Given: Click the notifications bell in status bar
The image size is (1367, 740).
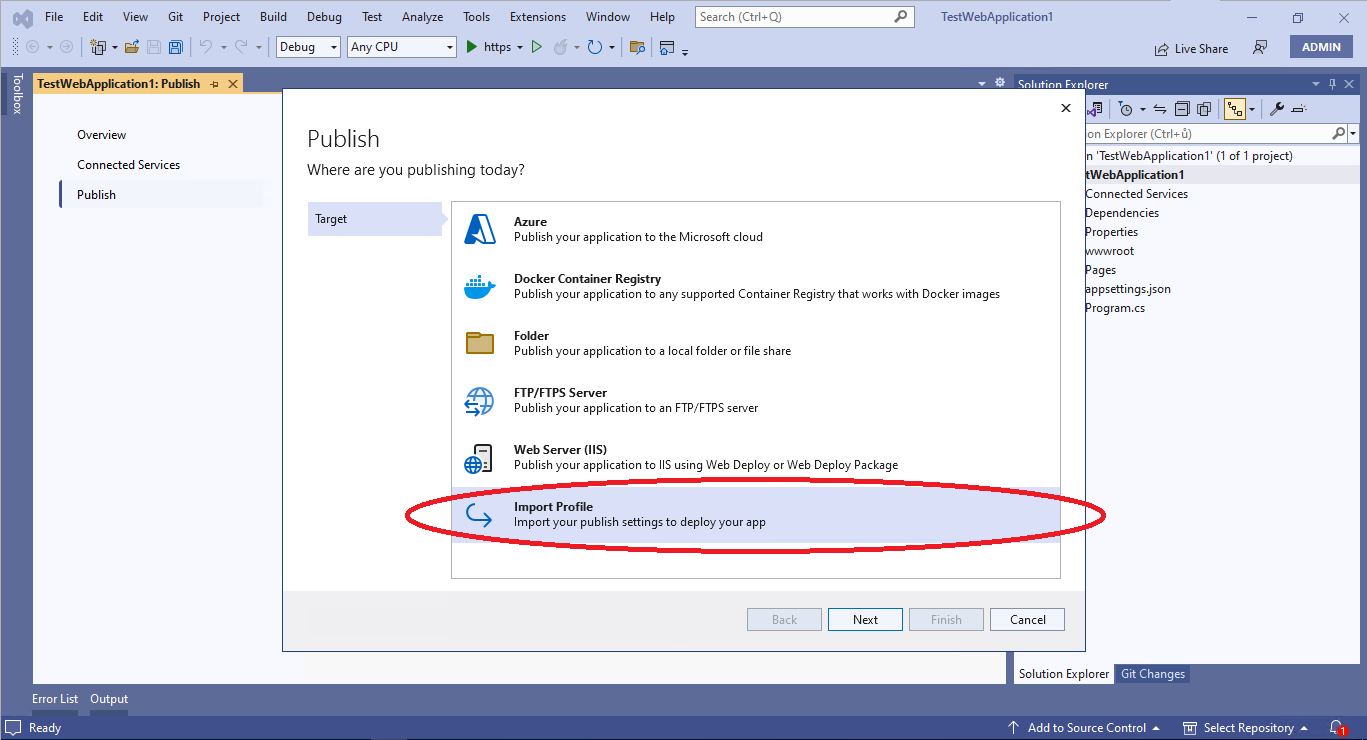Looking at the screenshot, I should click(x=1336, y=727).
